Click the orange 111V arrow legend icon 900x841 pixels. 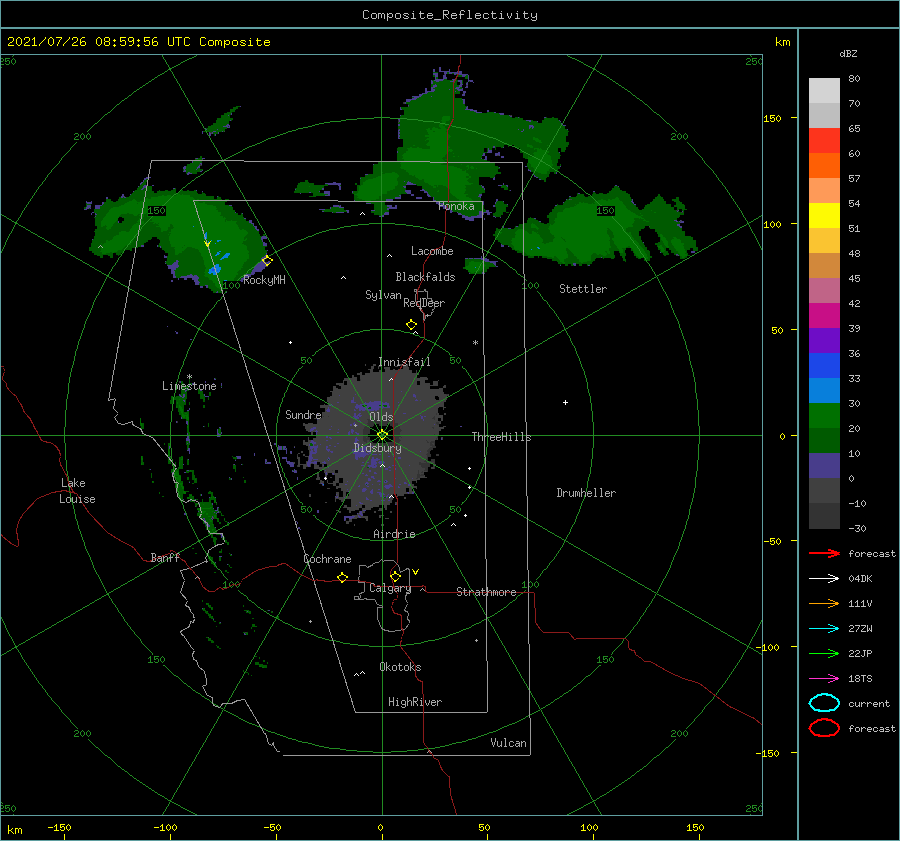pyautogui.click(x=824, y=603)
